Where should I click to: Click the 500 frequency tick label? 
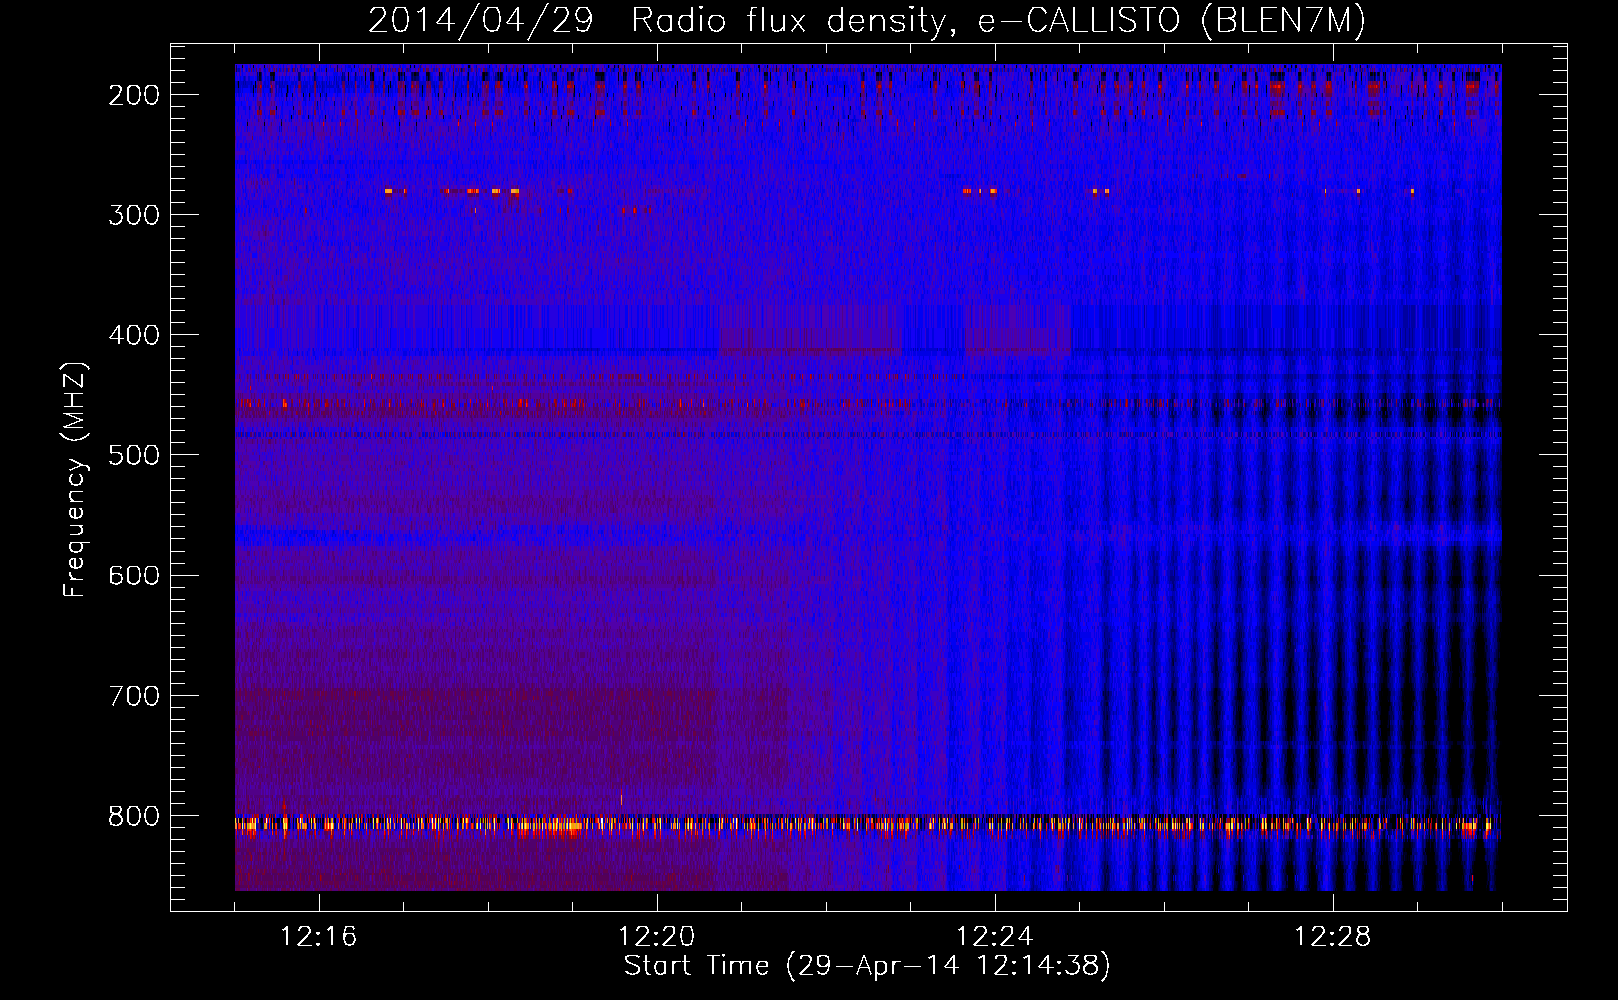tap(134, 455)
